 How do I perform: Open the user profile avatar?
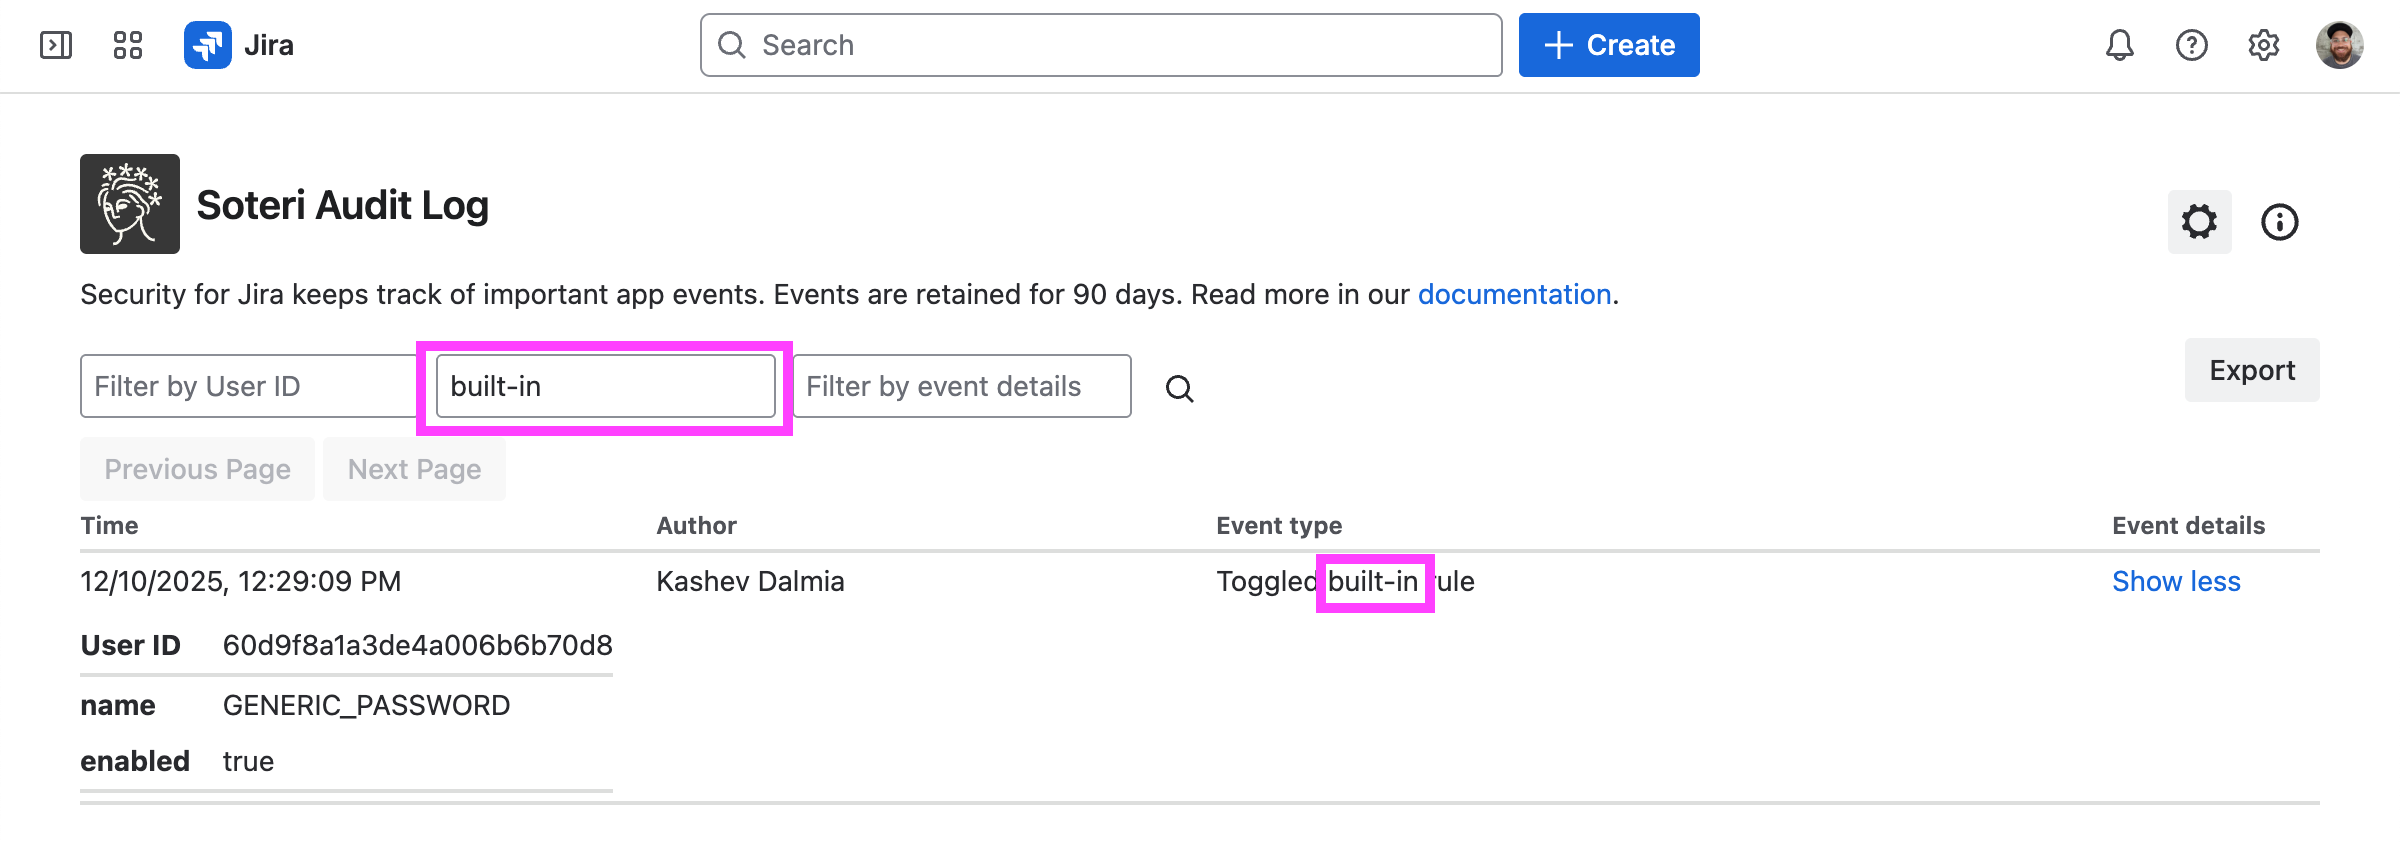2339,45
